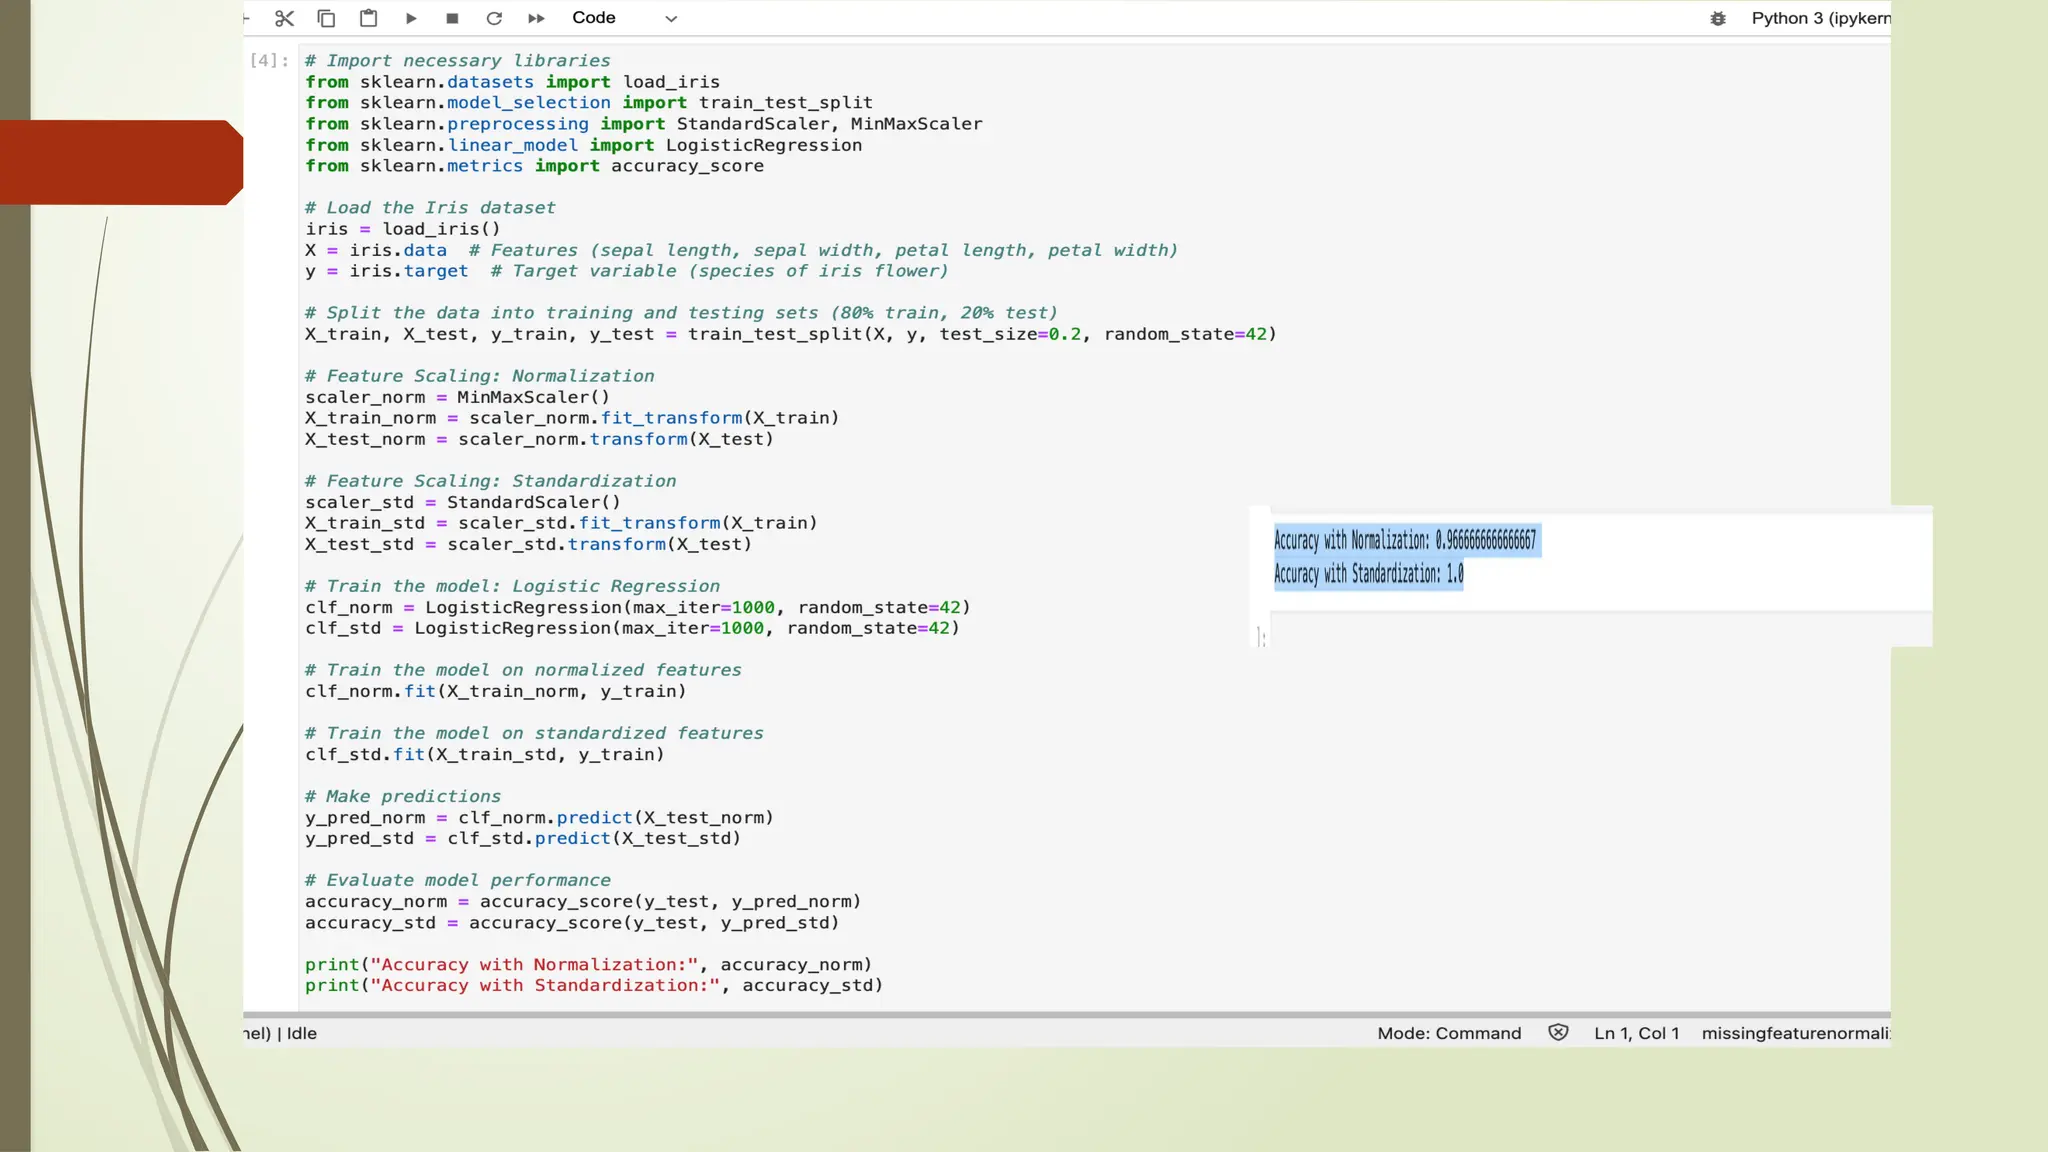Open the cell type Code dropdown
The image size is (2048, 1152).
625,18
